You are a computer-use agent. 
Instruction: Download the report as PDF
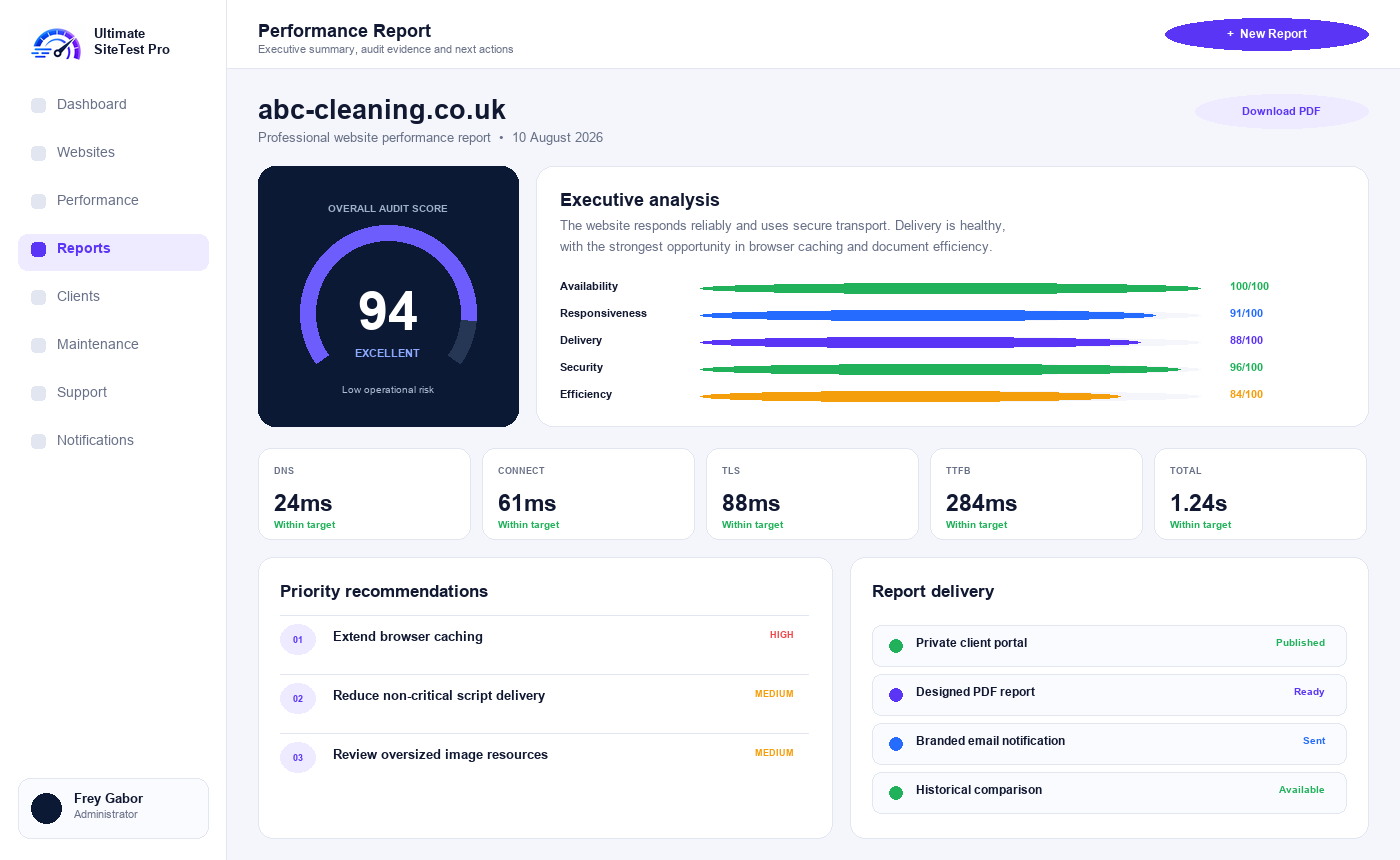coord(1281,111)
